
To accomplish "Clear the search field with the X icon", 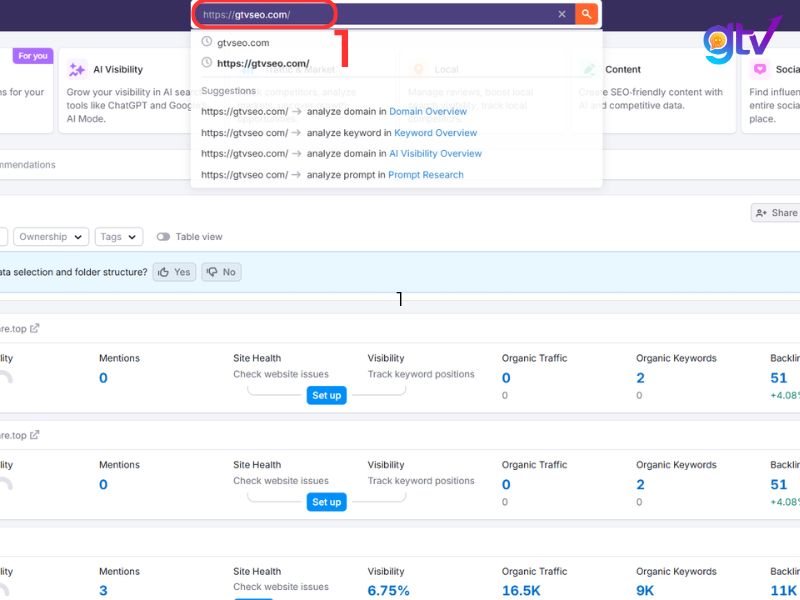I will click(x=563, y=14).
